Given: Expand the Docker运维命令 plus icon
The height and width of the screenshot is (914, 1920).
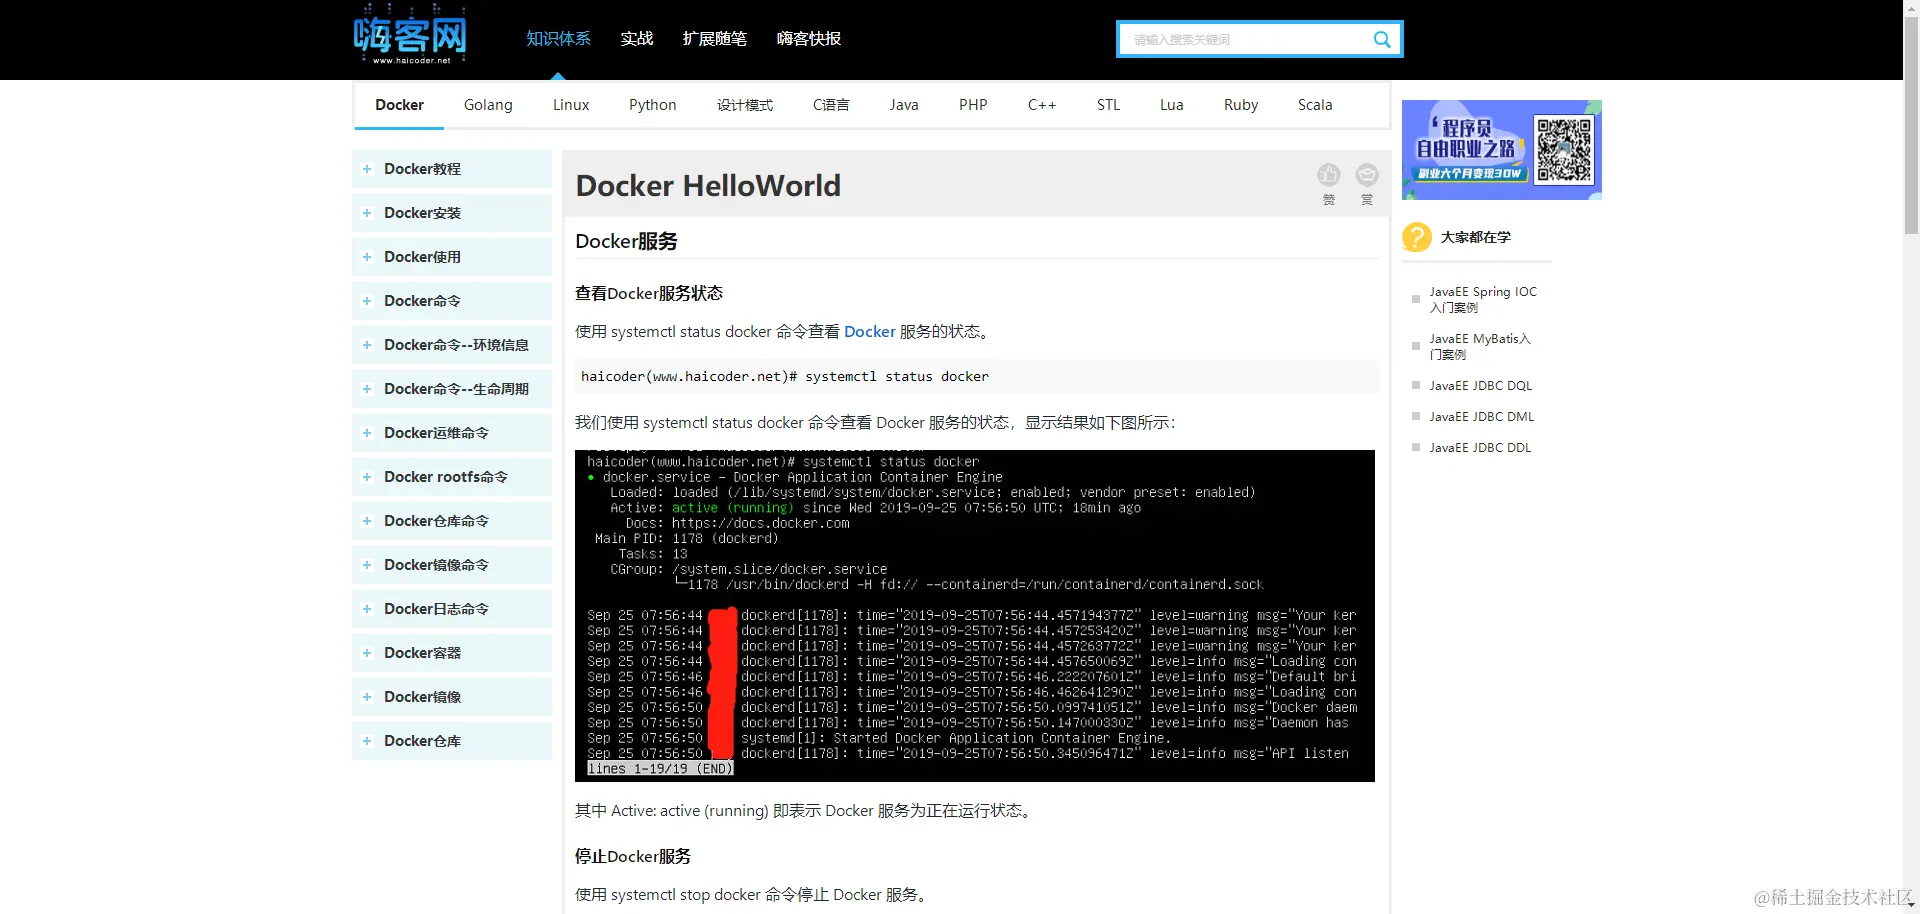Looking at the screenshot, I should tap(367, 433).
